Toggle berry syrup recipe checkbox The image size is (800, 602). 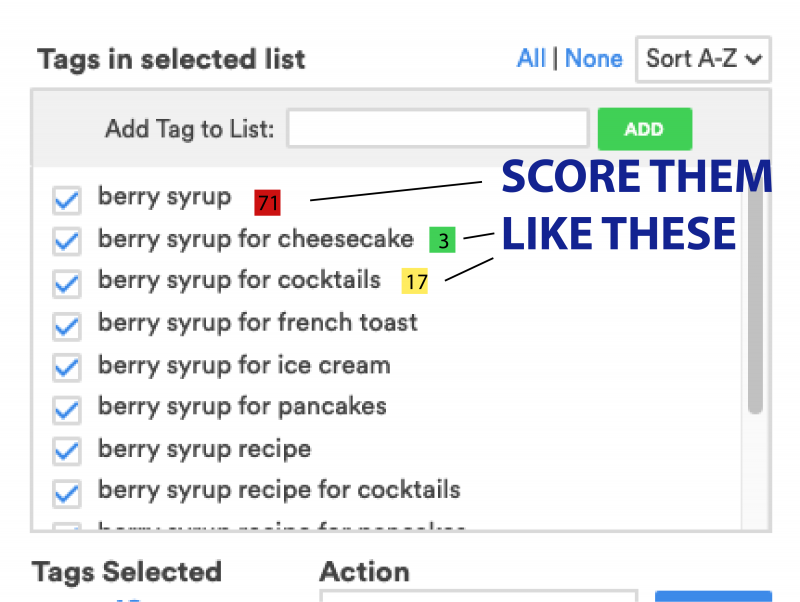coord(66,452)
